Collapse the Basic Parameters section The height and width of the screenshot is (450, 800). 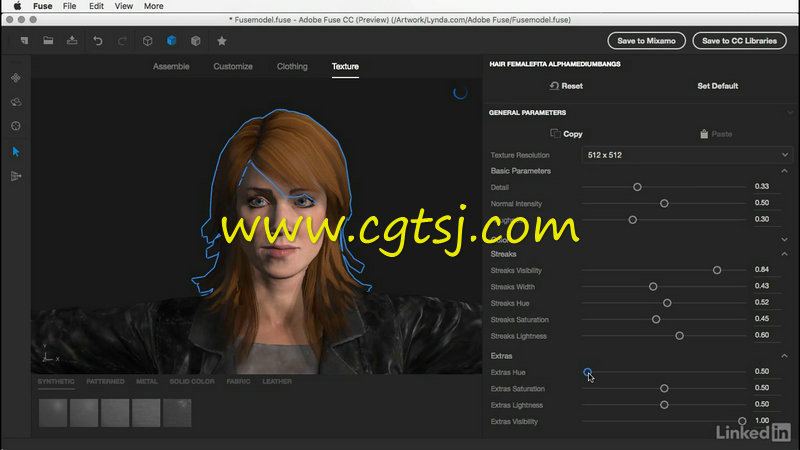785,171
